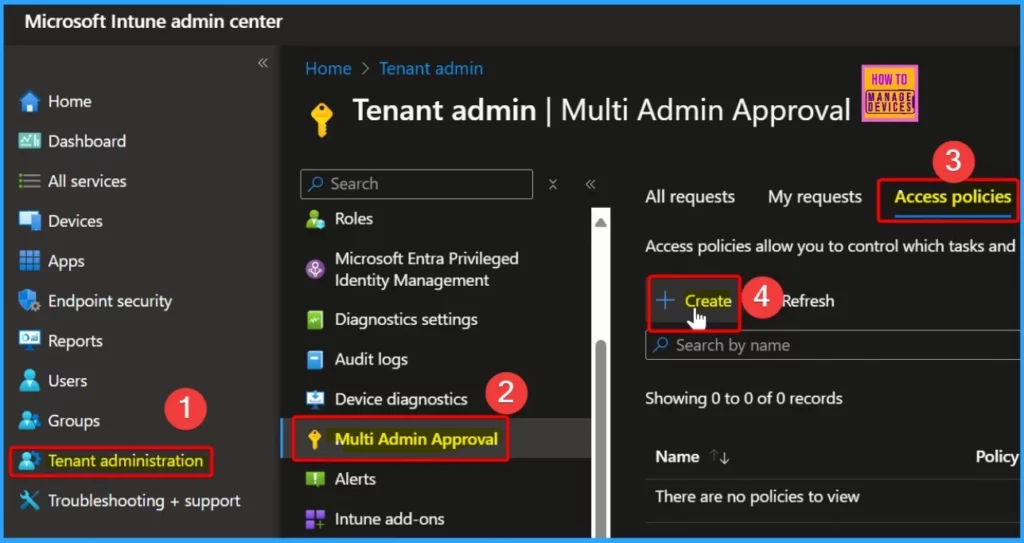1024x543 pixels.
Task: Click the Diagnostics settings green icon
Action: coord(315,320)
